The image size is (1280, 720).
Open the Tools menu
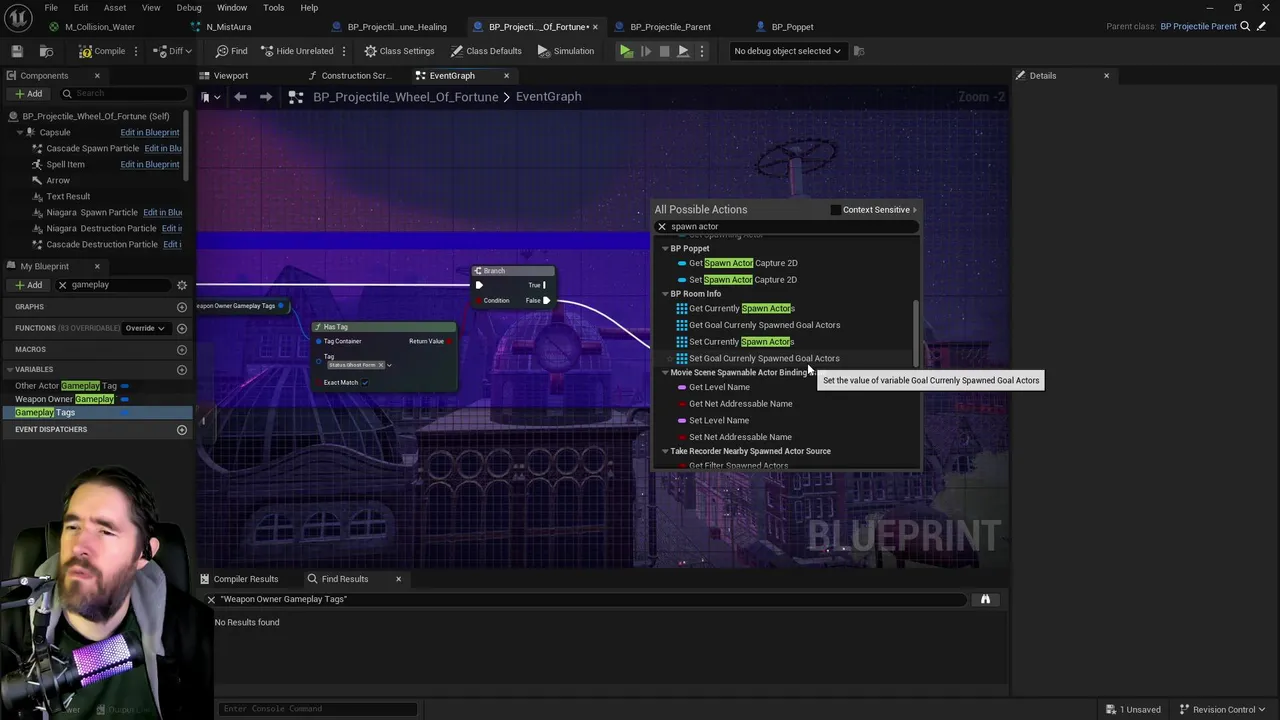[x=273, y=8]
